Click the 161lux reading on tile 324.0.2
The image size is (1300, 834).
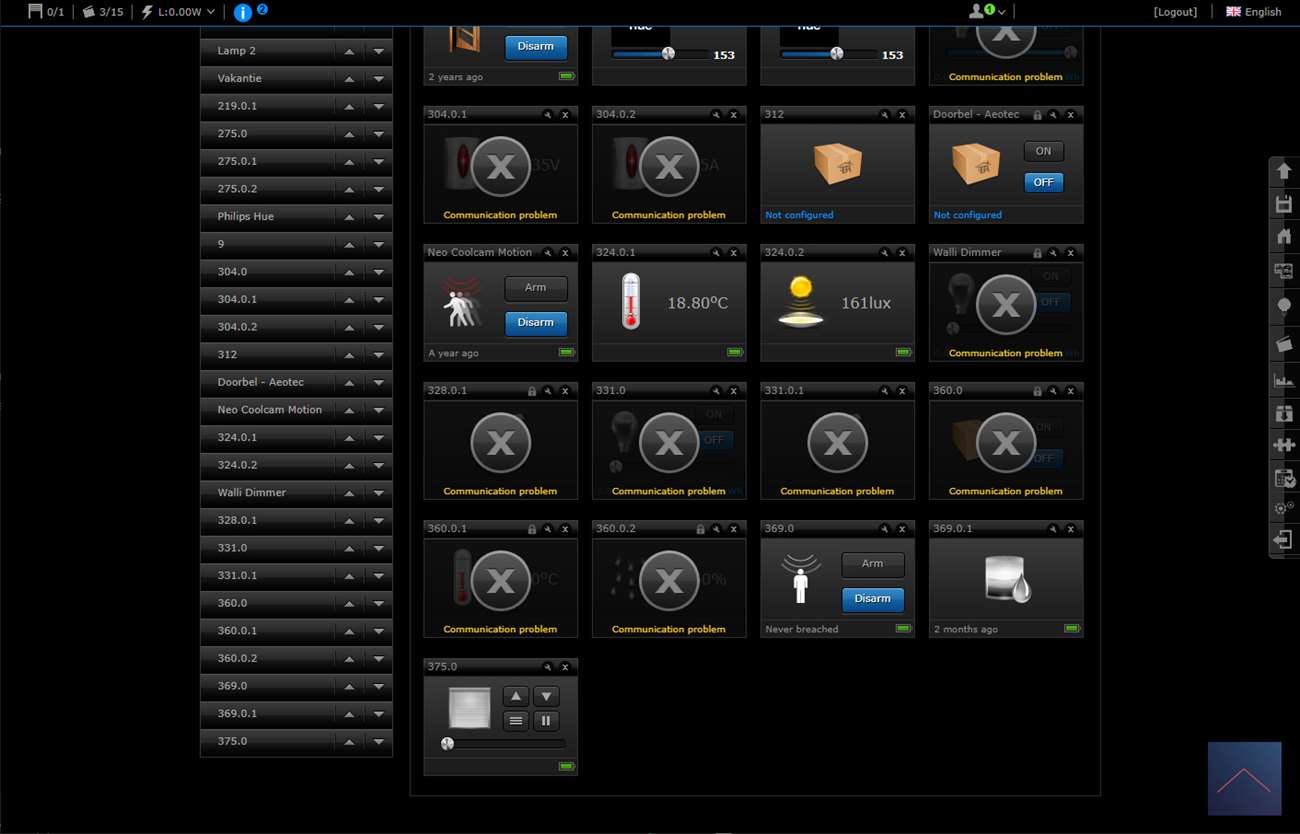pos(866,303)
